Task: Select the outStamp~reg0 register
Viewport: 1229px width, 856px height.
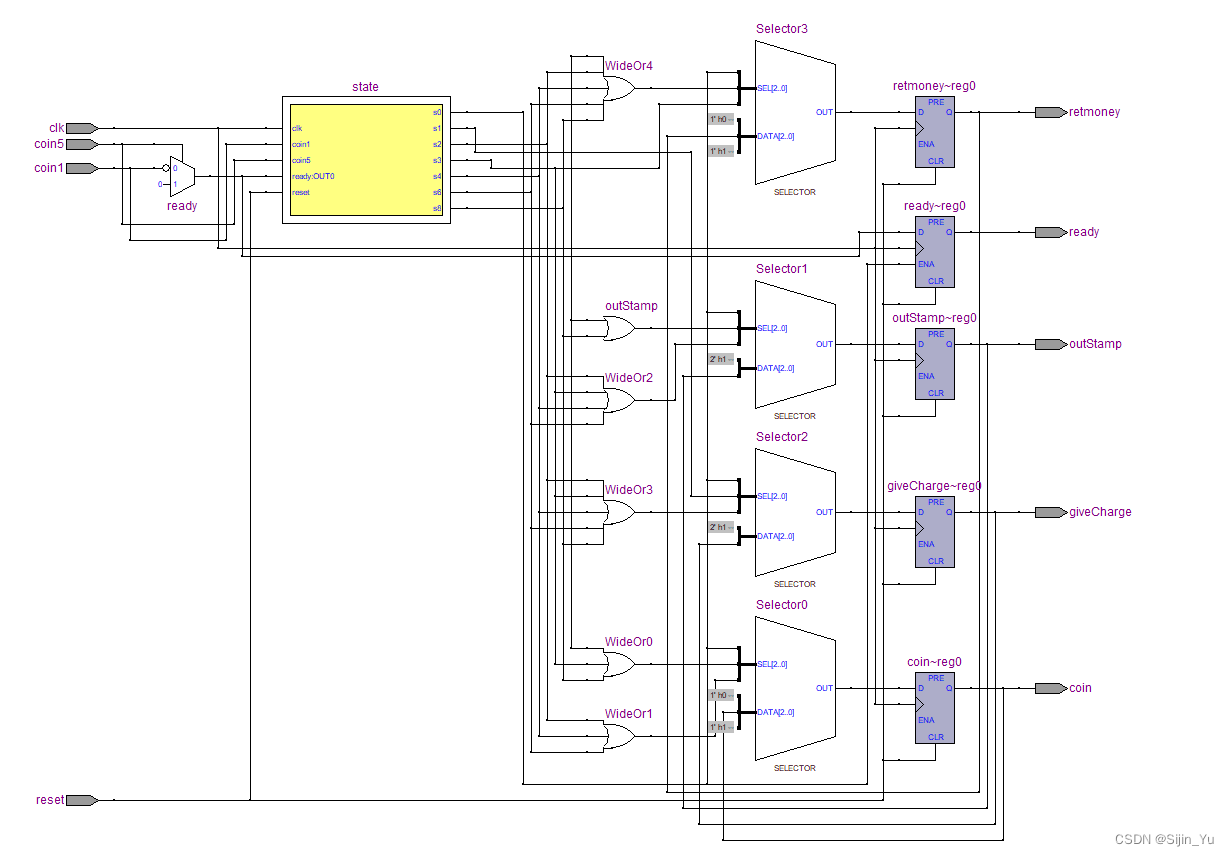Action: [x=935, y=363]
